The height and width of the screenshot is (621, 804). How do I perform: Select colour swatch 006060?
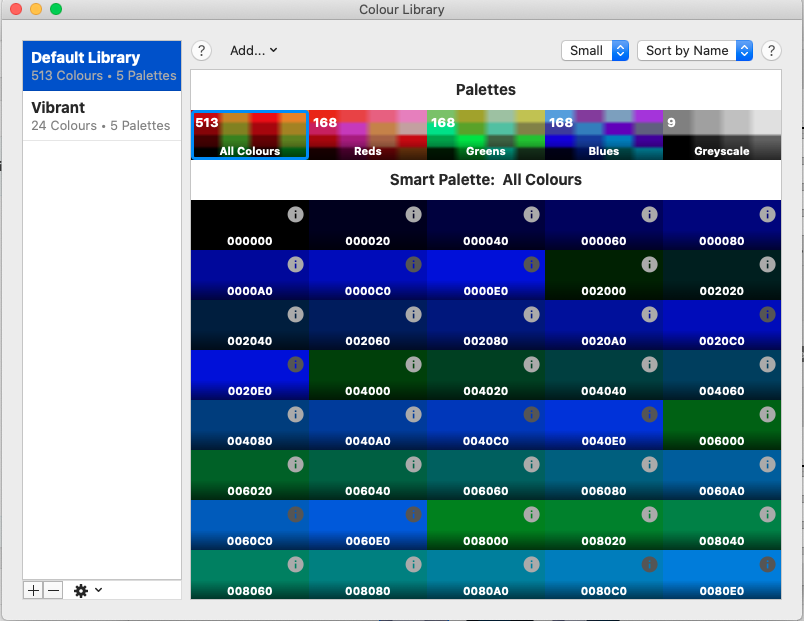tap(486, 475)
